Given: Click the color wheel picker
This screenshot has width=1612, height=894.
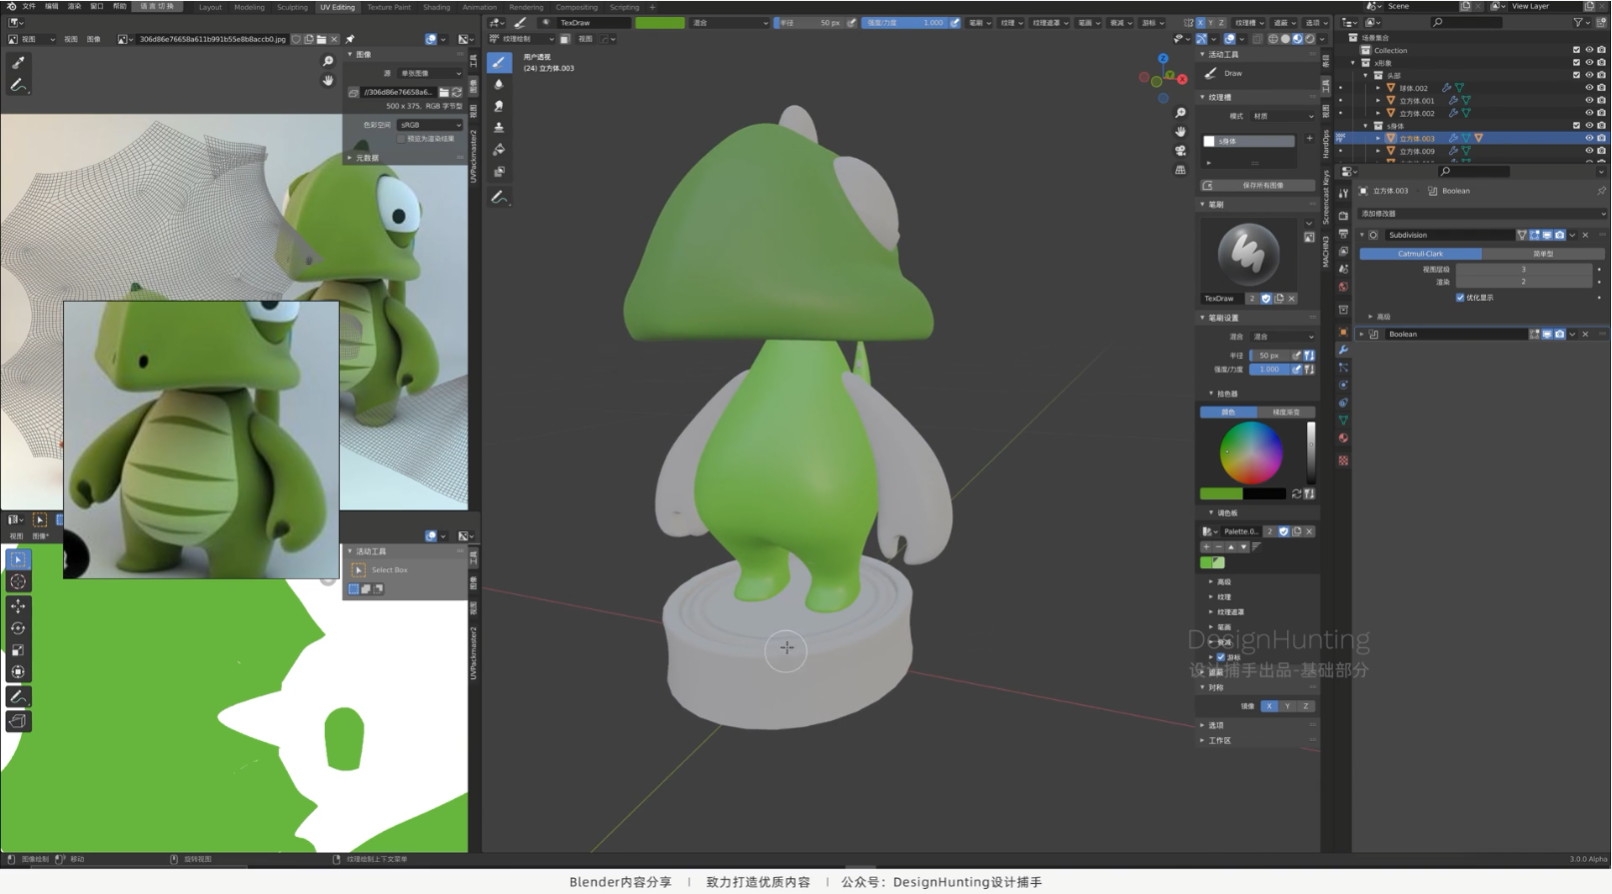Looking at the screenshot, I should click(1251, 453).
